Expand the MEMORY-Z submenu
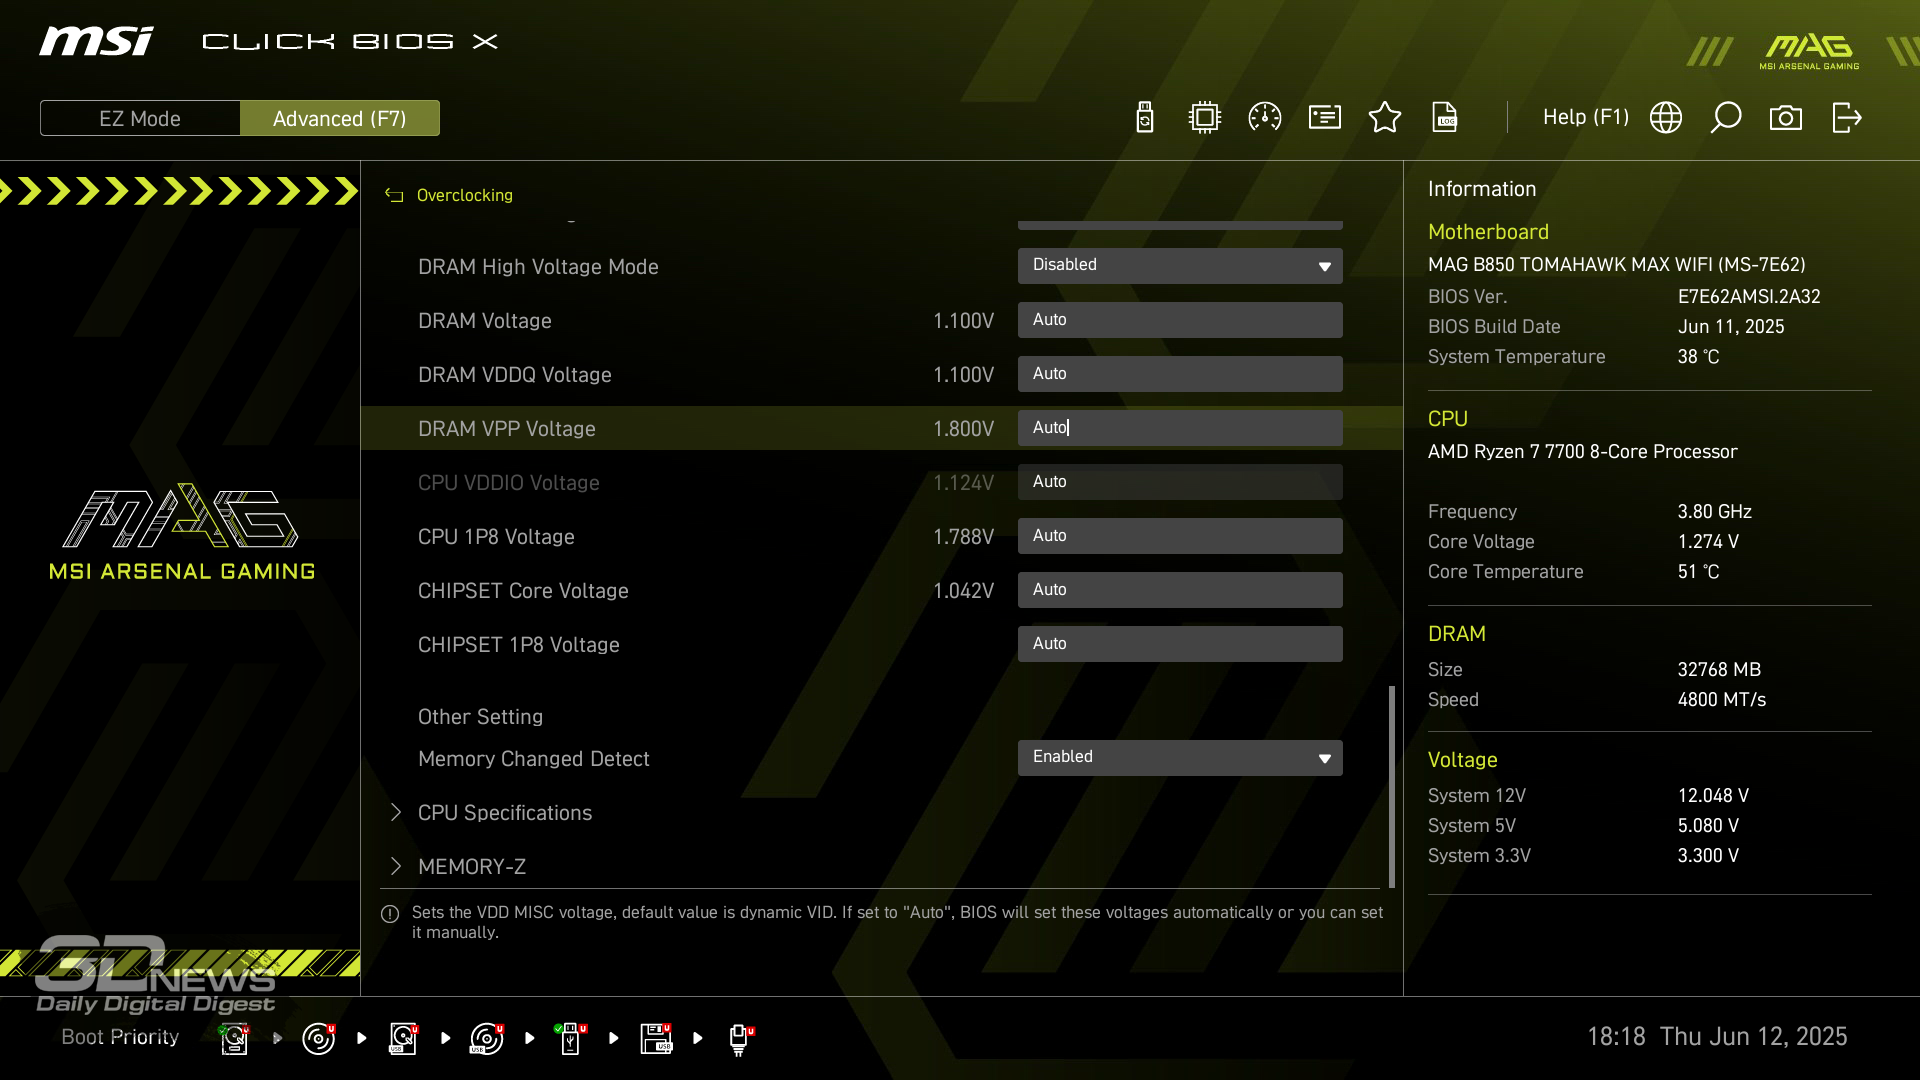Image resolution: width=1920 pixels, height=1080 pixels. (x=471, y=867)
